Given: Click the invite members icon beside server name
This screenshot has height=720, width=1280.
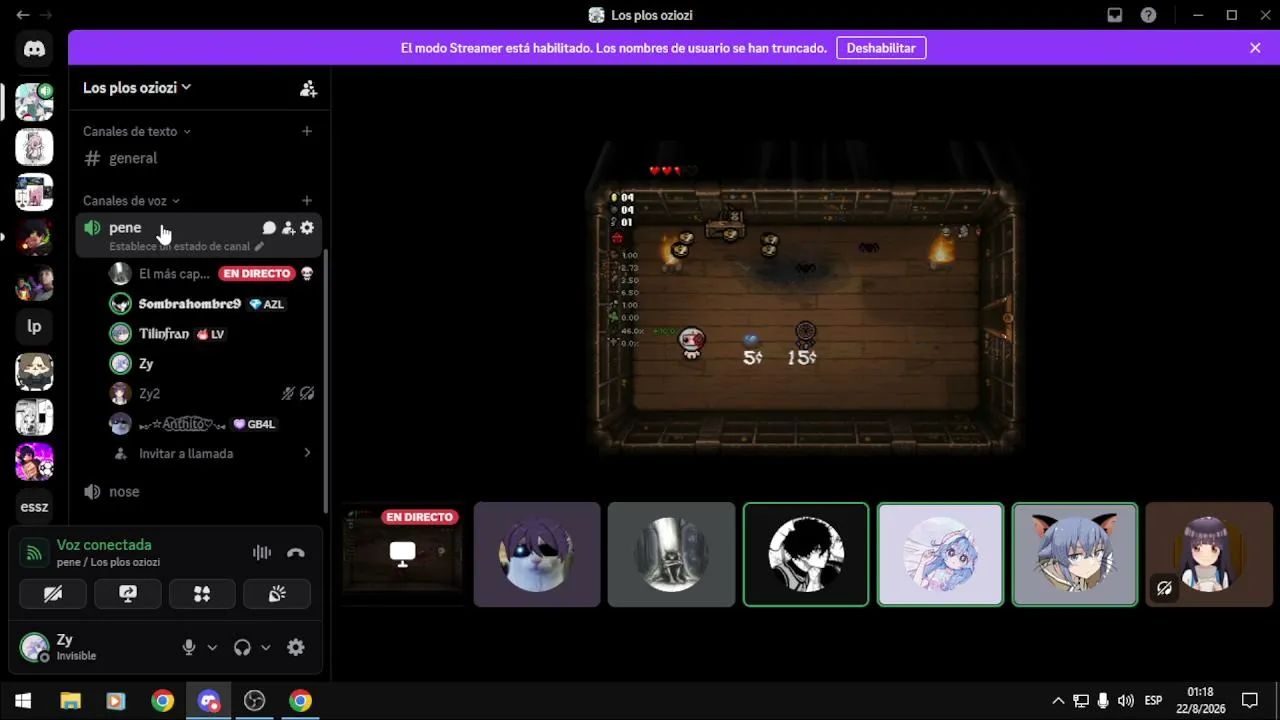Looking at the screenshot, I should click(x=308, y=88).
